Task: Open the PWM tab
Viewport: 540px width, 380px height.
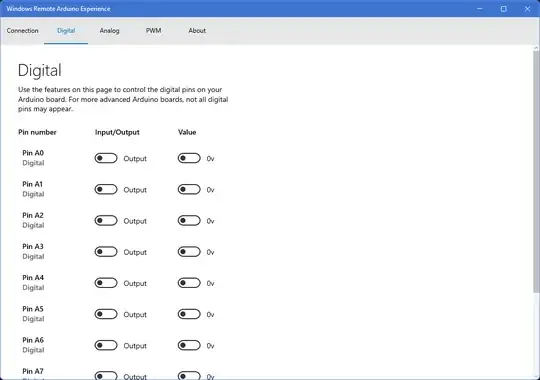Action: 153,31
